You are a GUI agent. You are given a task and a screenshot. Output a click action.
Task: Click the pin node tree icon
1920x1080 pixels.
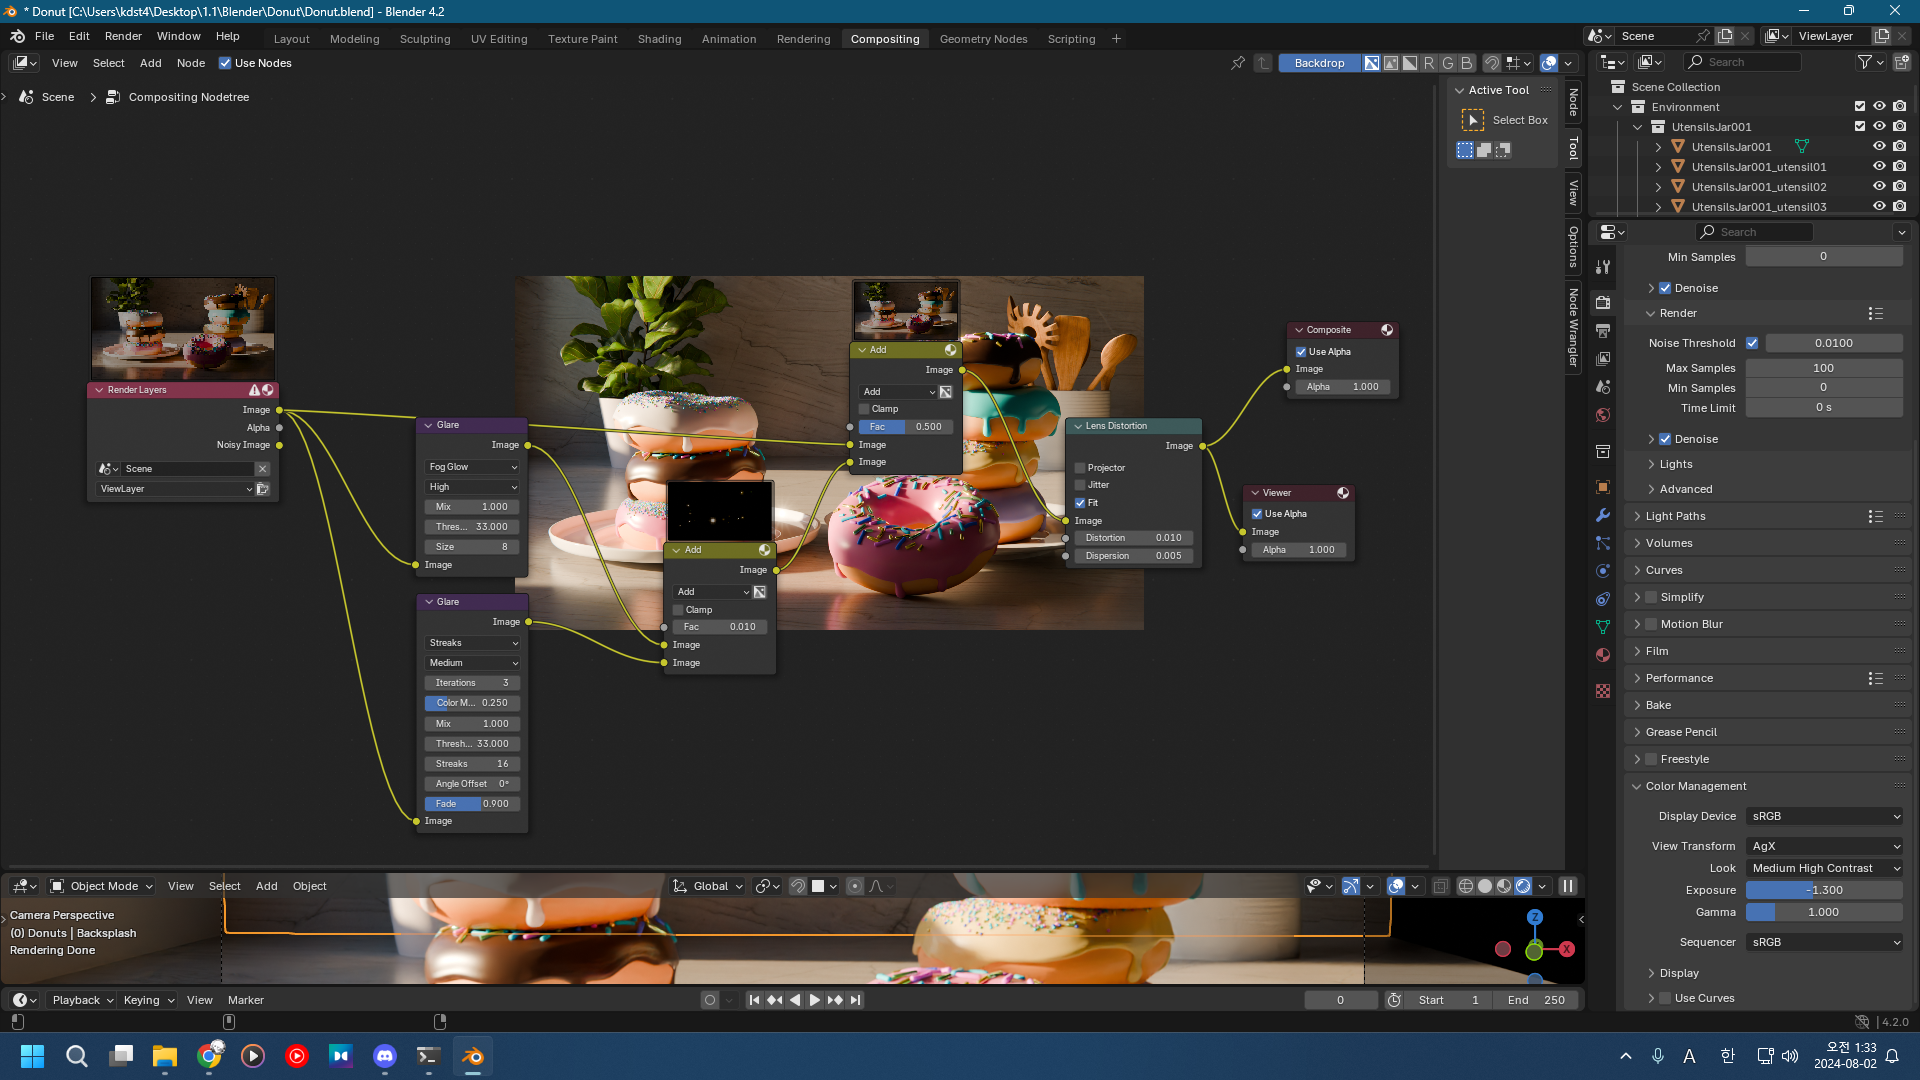(x=1238, y=63)
